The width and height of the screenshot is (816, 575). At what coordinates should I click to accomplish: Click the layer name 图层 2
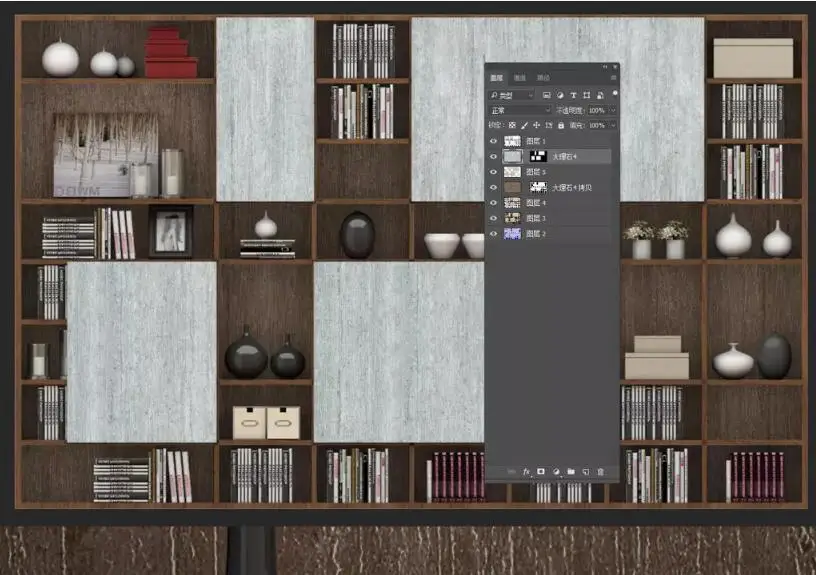pyautogui.click(x=536, y=234)
